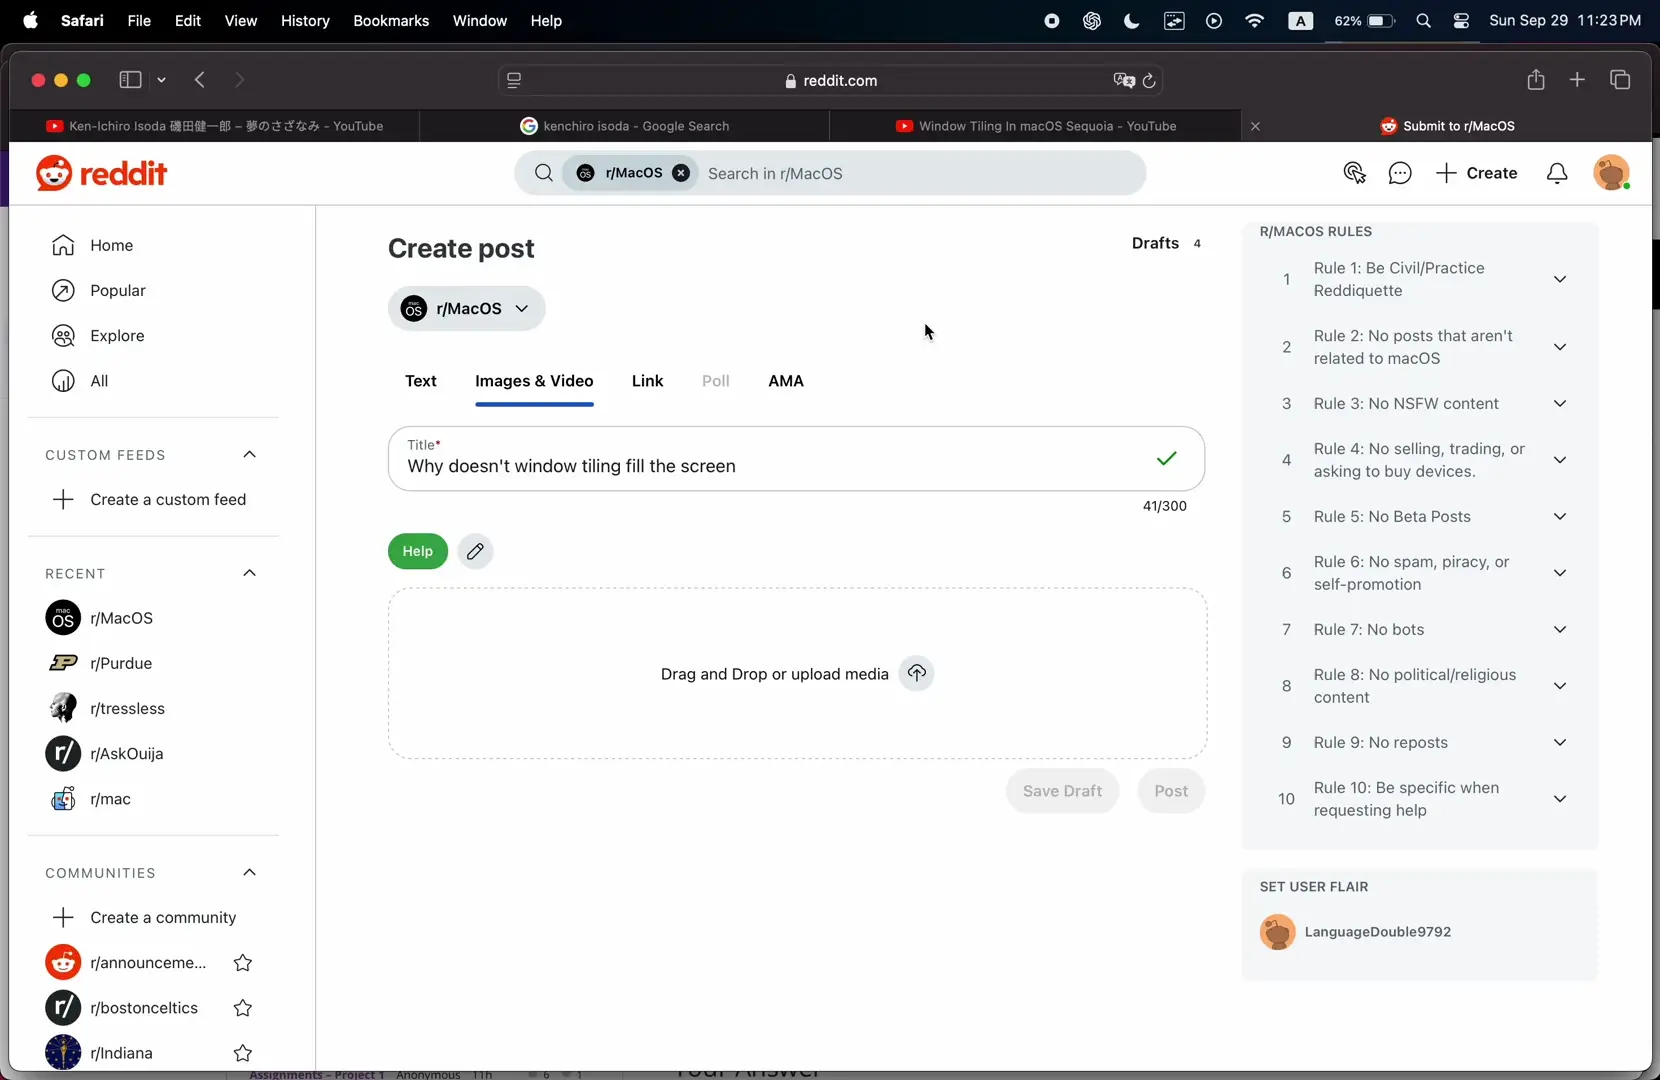
Task: Switch to the Link post tab
Action: (x=647, y=381)
